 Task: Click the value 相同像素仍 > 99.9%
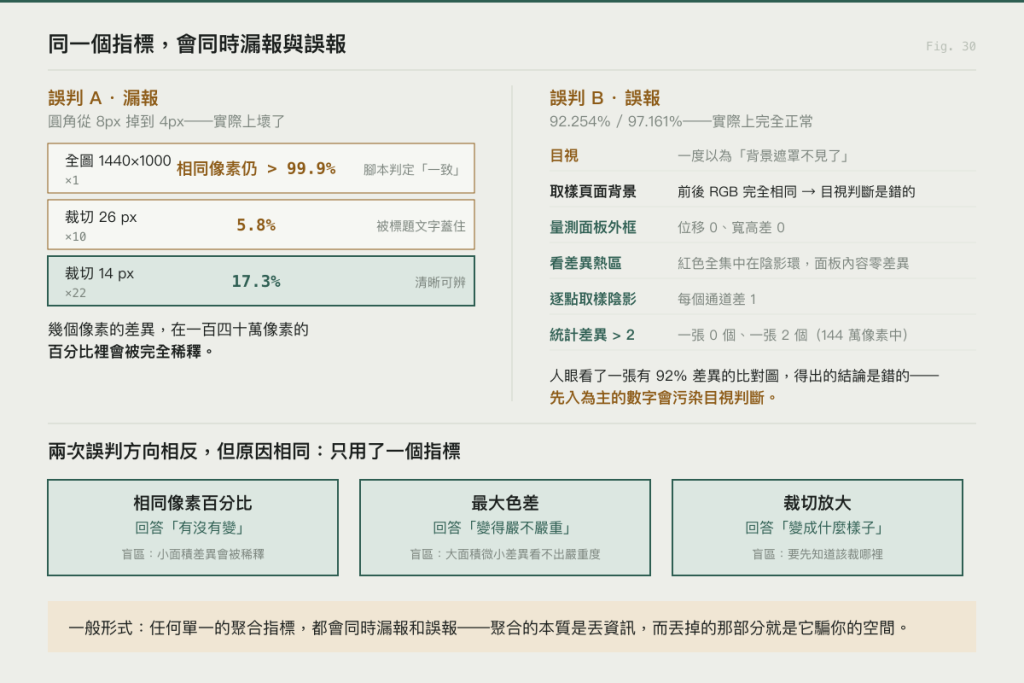coord(256,168)
